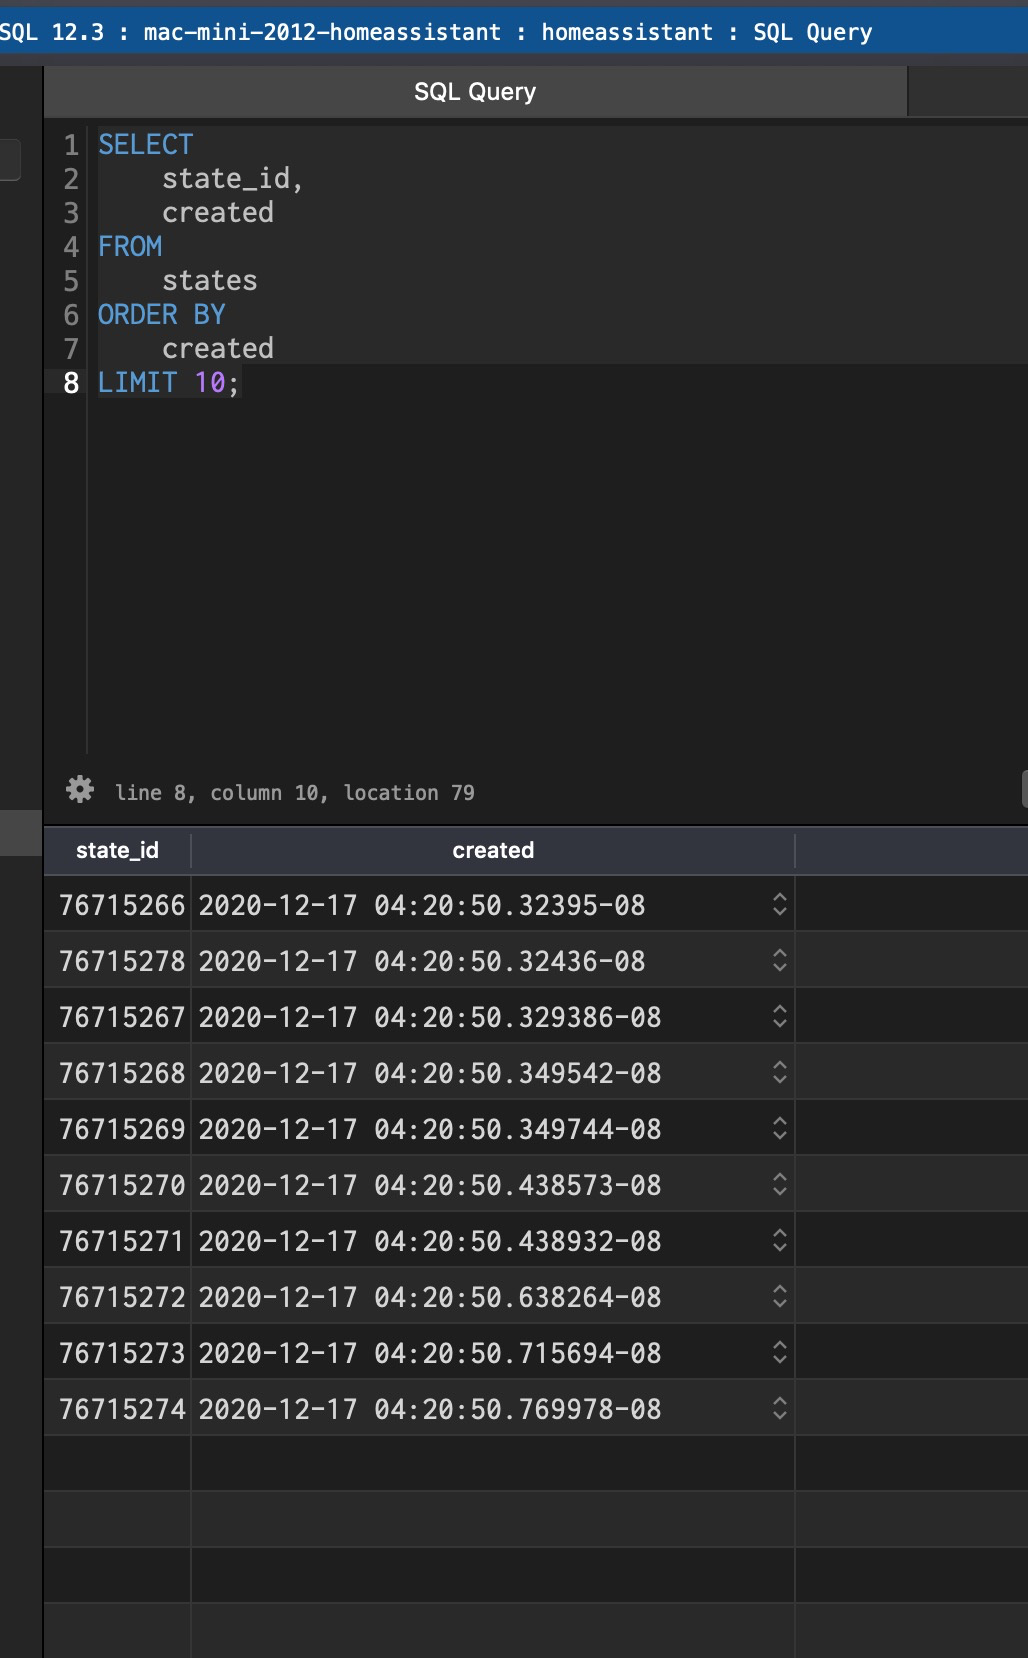This screenshot has height=1658, width=1028.
Task: Select the state_id cell 76715272
Action: (121, 1297)
